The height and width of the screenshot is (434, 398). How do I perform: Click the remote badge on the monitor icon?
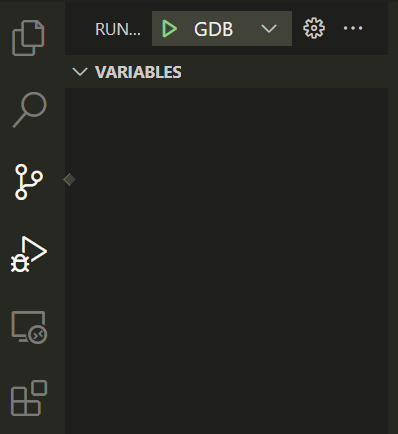click(x=37, y=334)
